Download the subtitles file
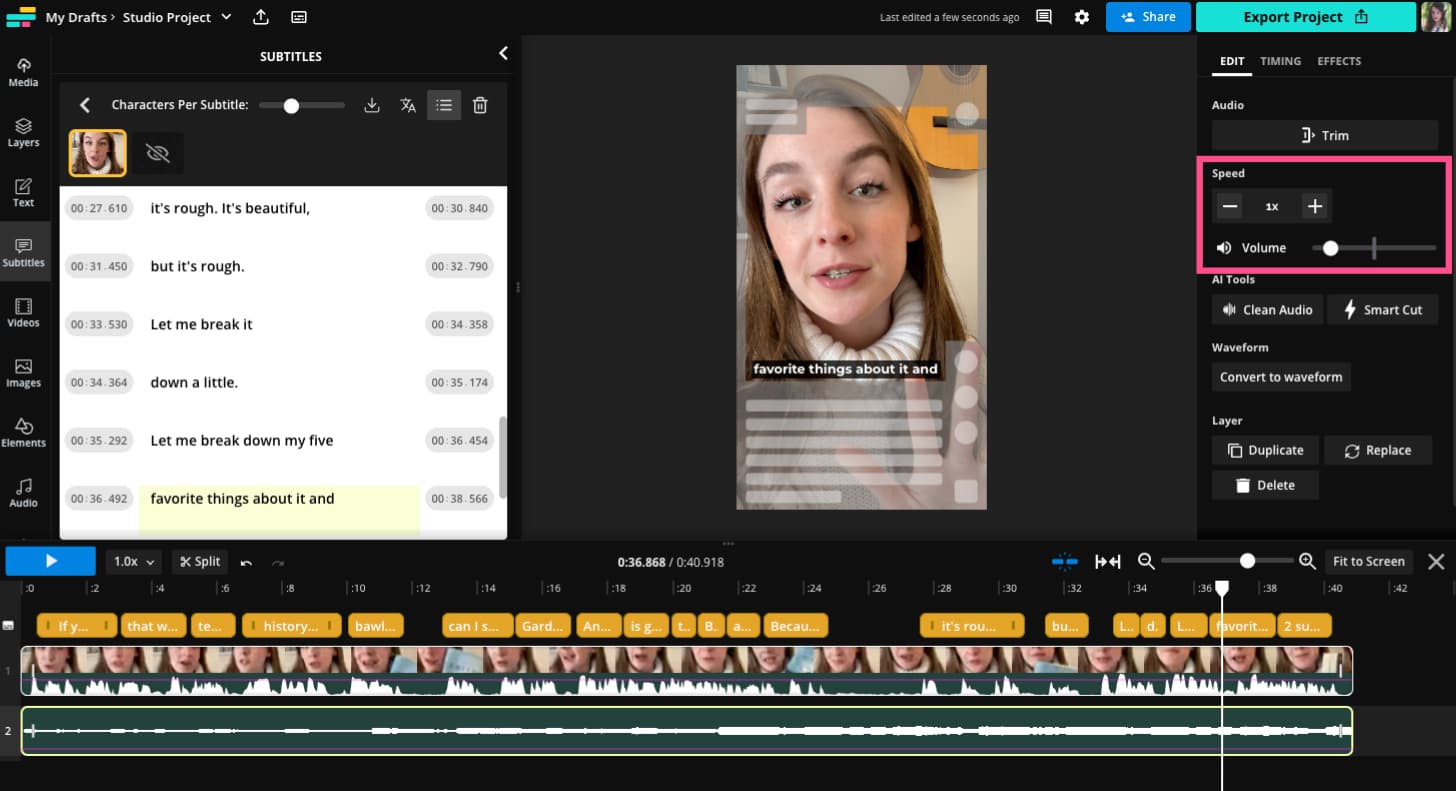The height and width of the screenshot is (791, 1456). click(x=372, y=105)
